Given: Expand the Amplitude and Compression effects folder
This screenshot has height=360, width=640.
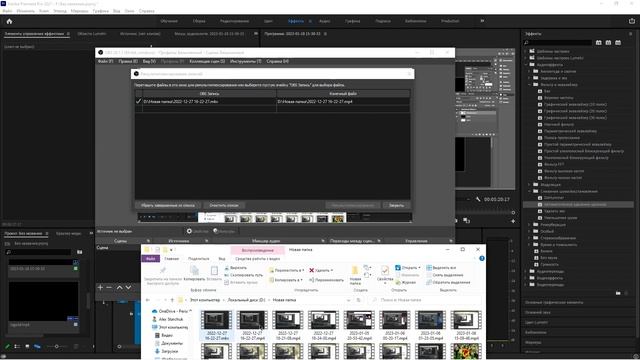Looking at the screenshot, I should tap(529, 71).
